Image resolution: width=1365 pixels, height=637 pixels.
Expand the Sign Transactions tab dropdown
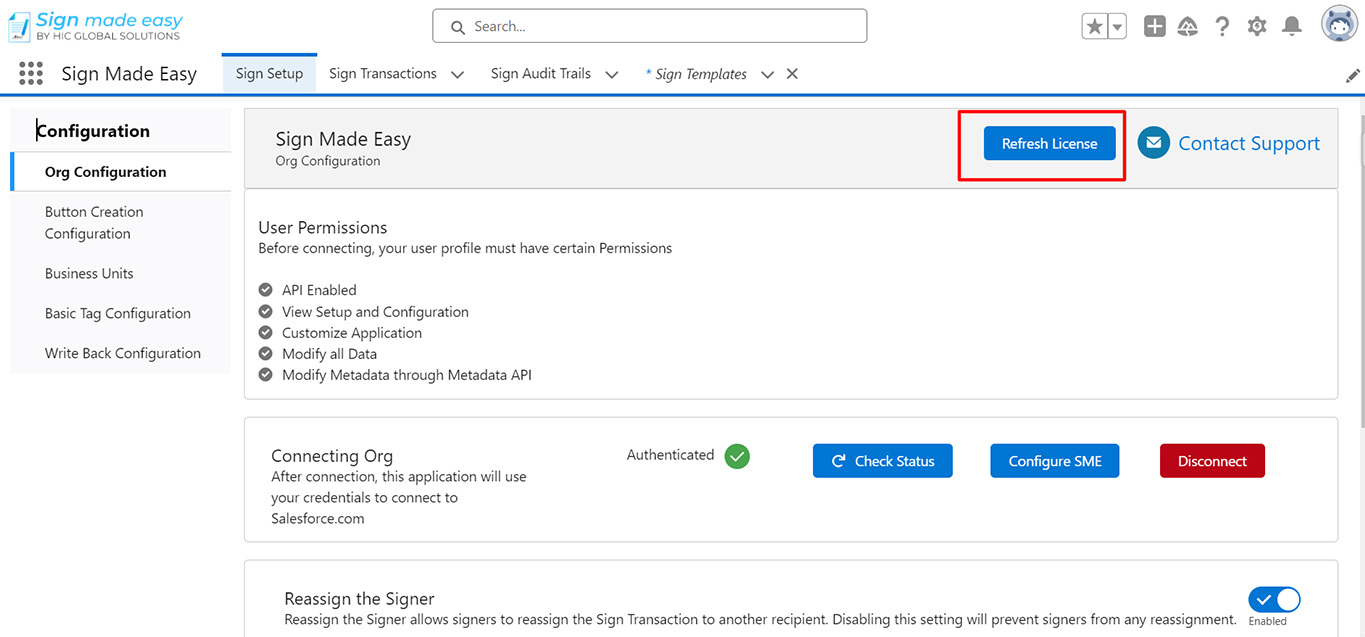click(457, 74)
